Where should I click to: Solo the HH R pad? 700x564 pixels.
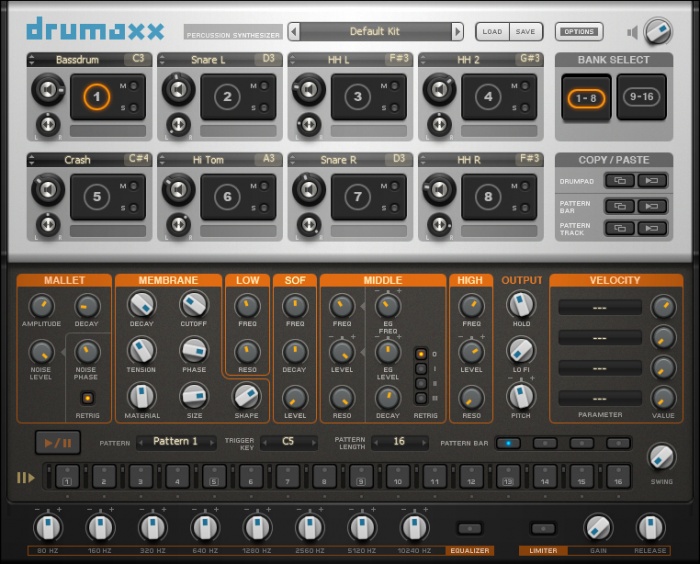coord(525,208)
